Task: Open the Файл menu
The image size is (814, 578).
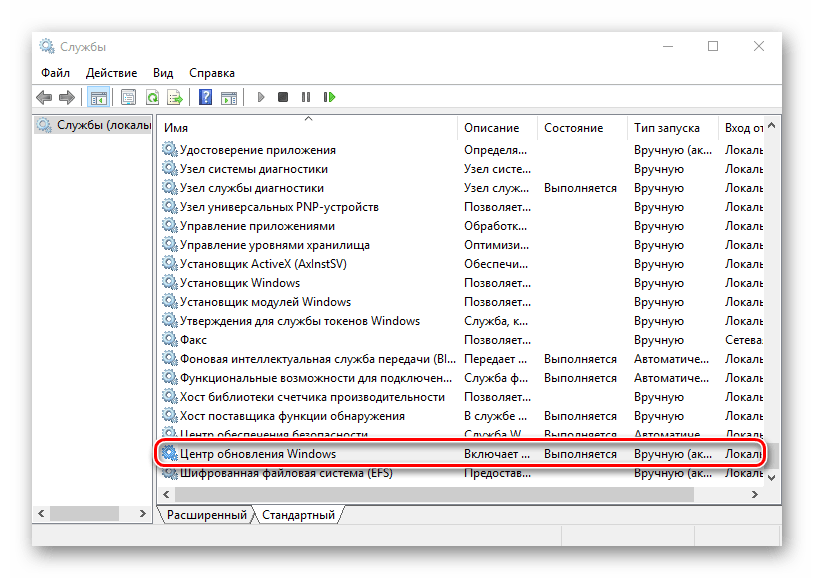Action: pyautogui.click(x=55, y=73)
